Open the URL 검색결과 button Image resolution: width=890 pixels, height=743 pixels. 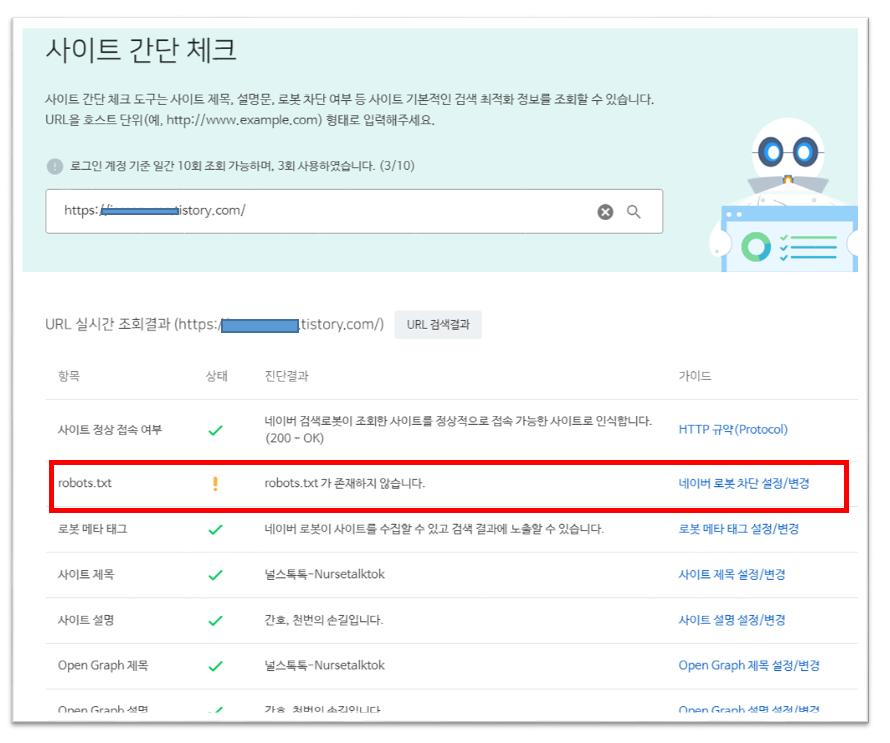[x=438, y=325]
